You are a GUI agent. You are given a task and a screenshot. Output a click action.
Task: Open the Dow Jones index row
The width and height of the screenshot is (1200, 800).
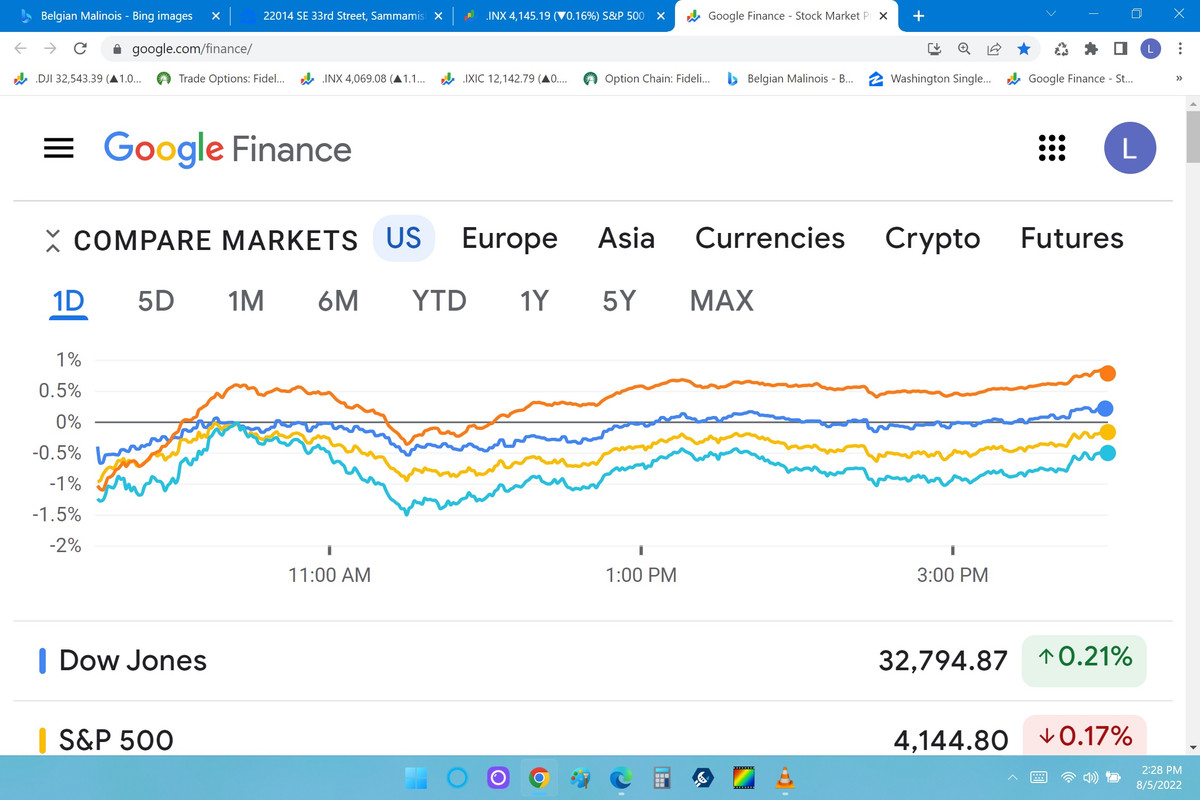(x=592, y=660)
